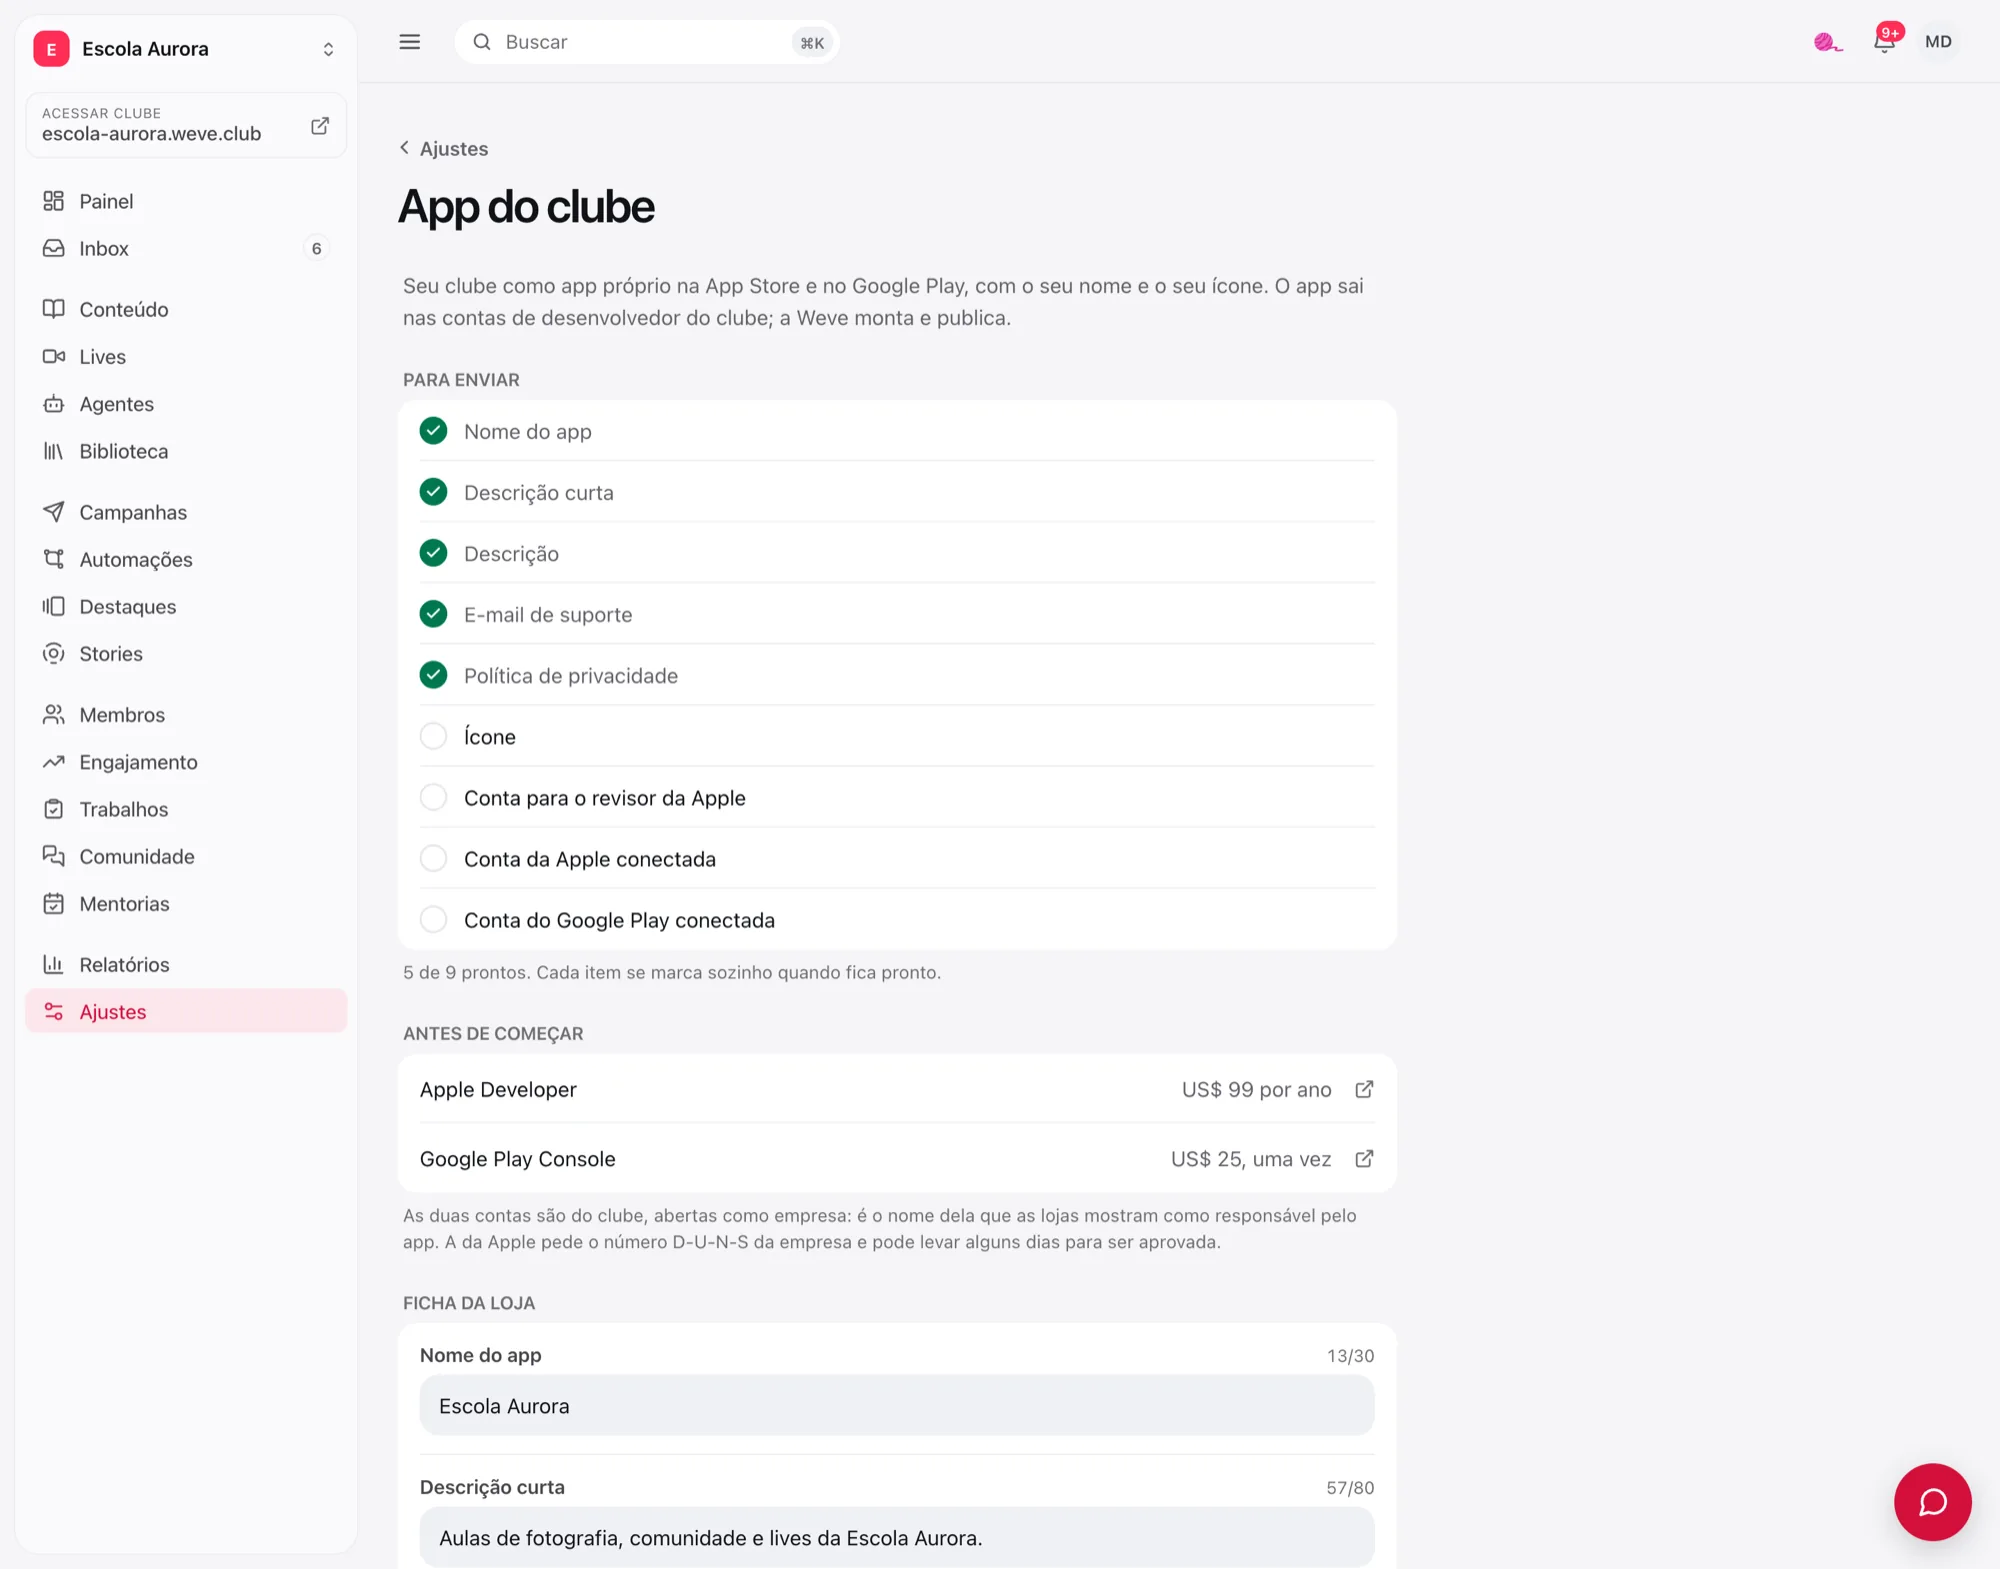Viewport: 2000px width, 1569px height.
Task: Open the Google Play Console row
Action: 897,1158
